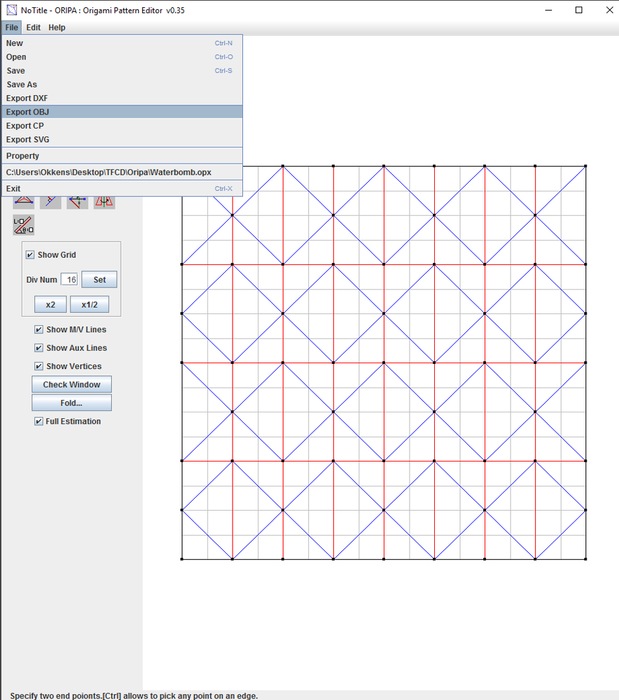Toggle the Full Estimation checkbox
Screen dimensions: 619x700
(39, 421)
